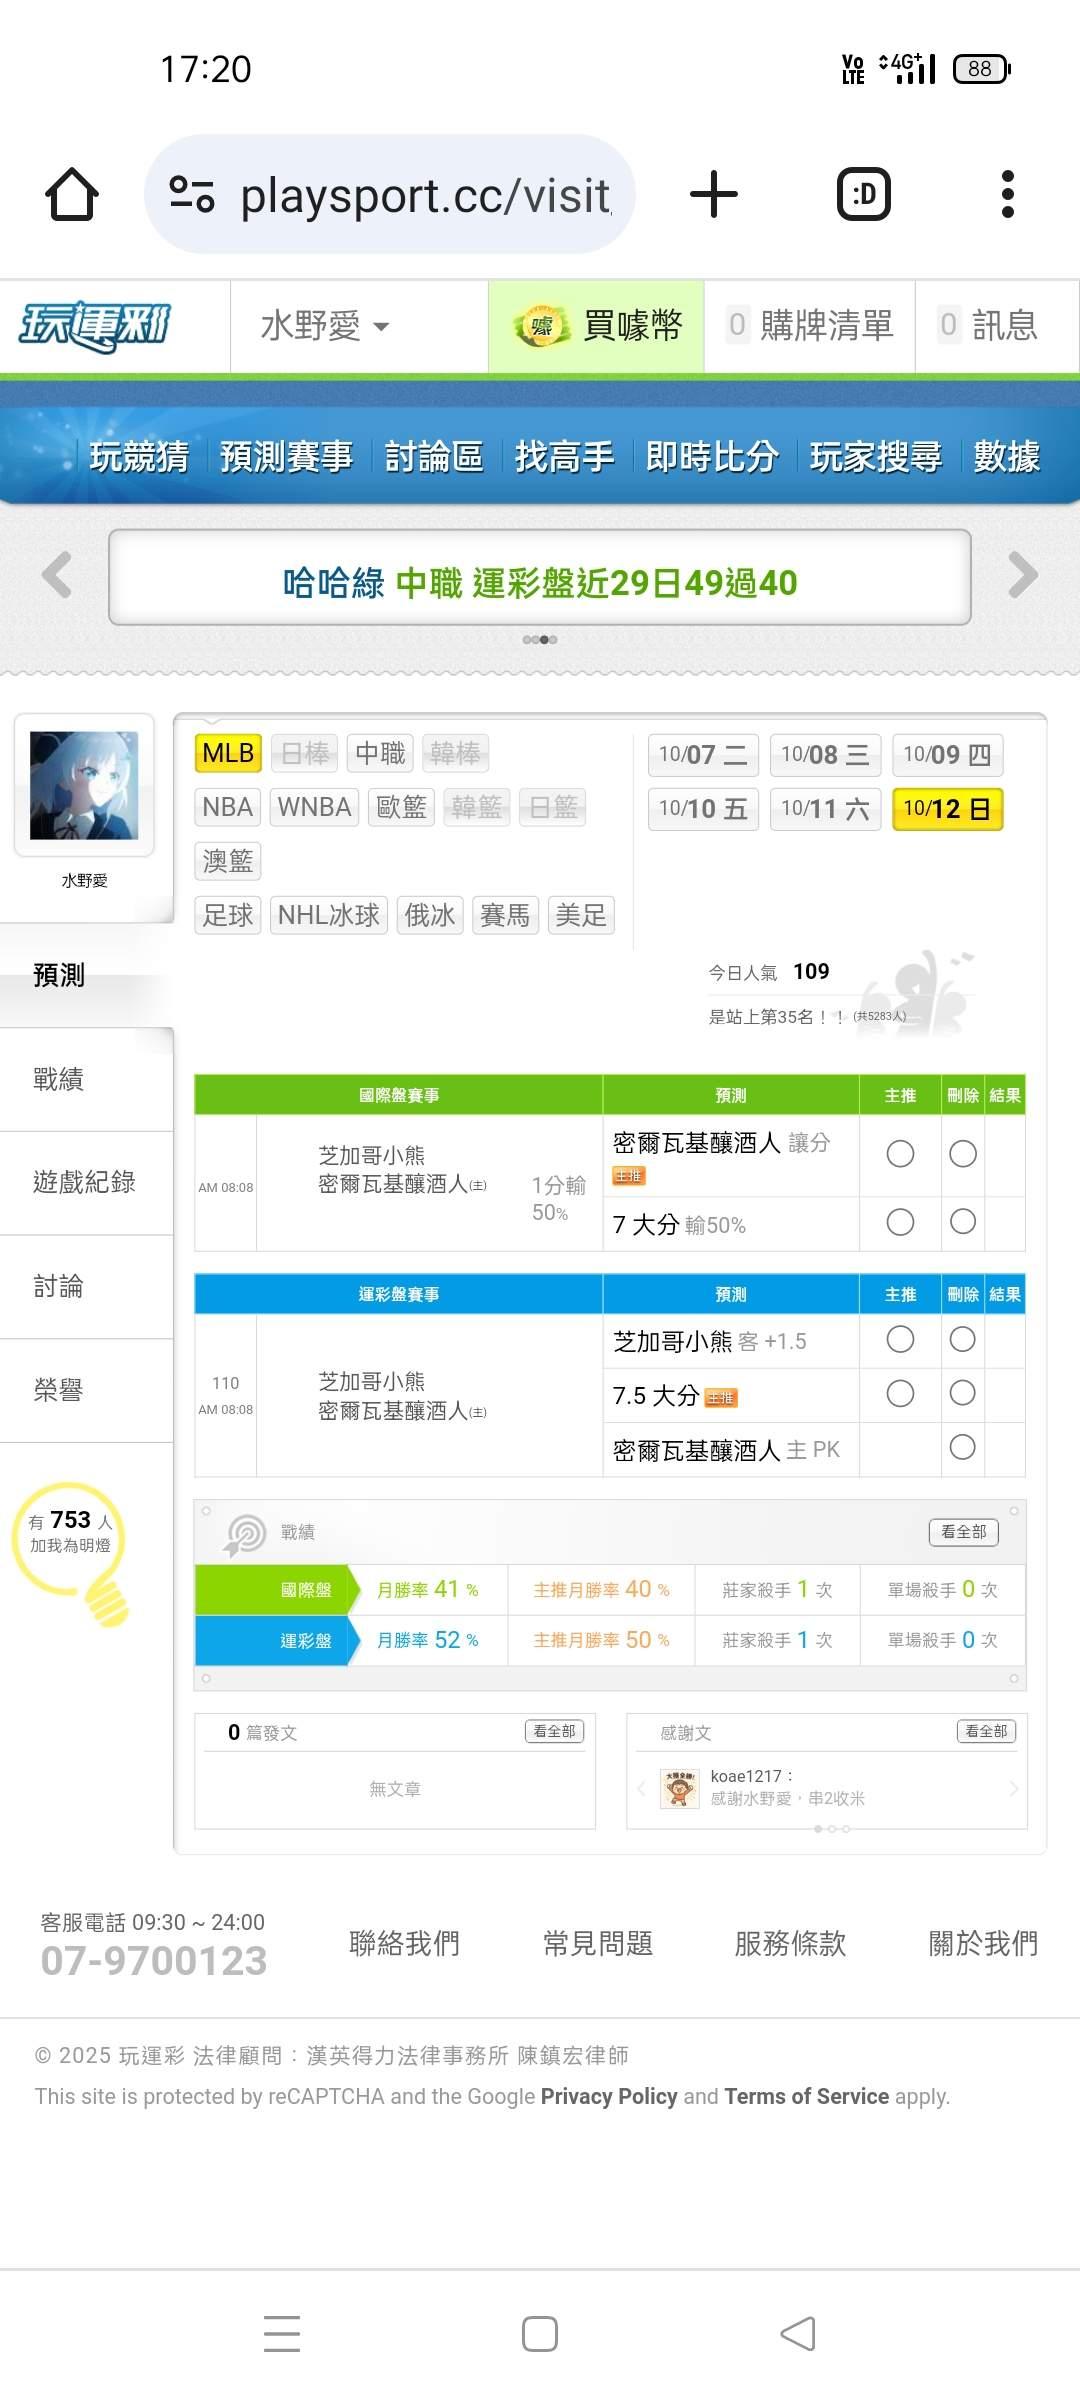Select 刪除 radio for 7 大分 prediction

tap(963, 1222)
